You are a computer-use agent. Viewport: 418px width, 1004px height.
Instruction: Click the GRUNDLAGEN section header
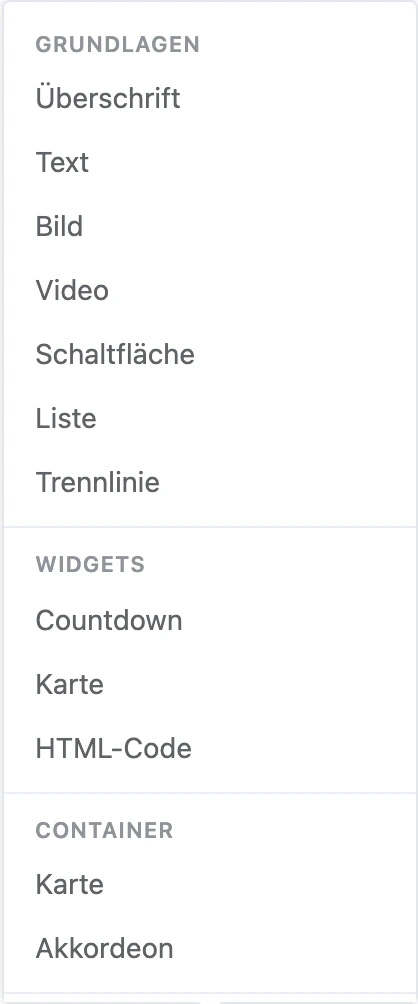pos(118,45)
